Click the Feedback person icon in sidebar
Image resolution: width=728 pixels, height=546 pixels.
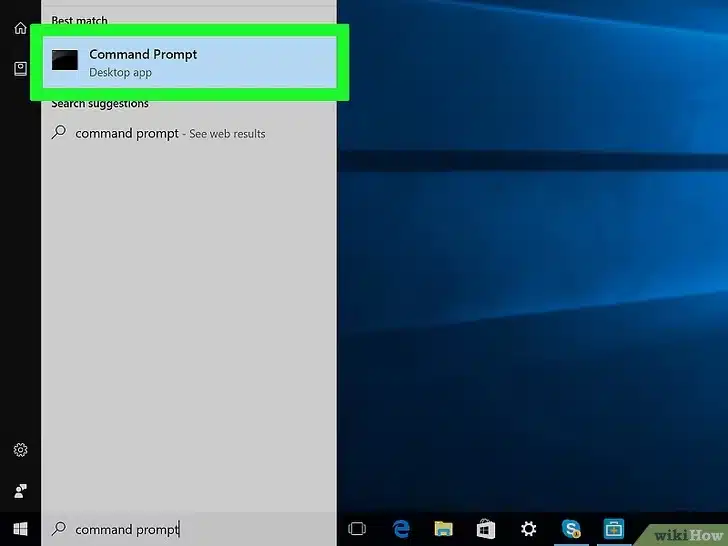click(x=20, y=491)
